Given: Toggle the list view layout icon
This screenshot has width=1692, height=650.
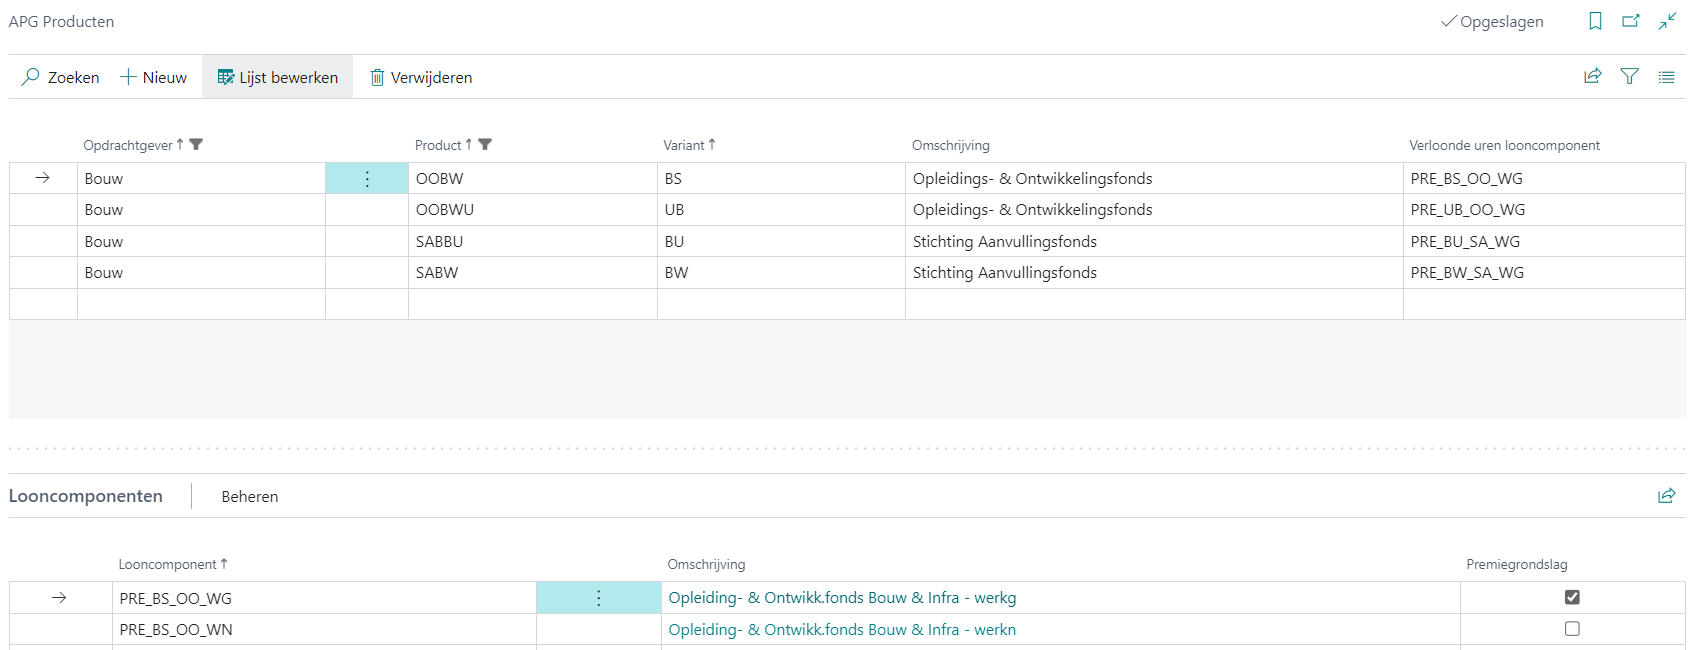Looking at the screenshot, I should point(1666,76).
